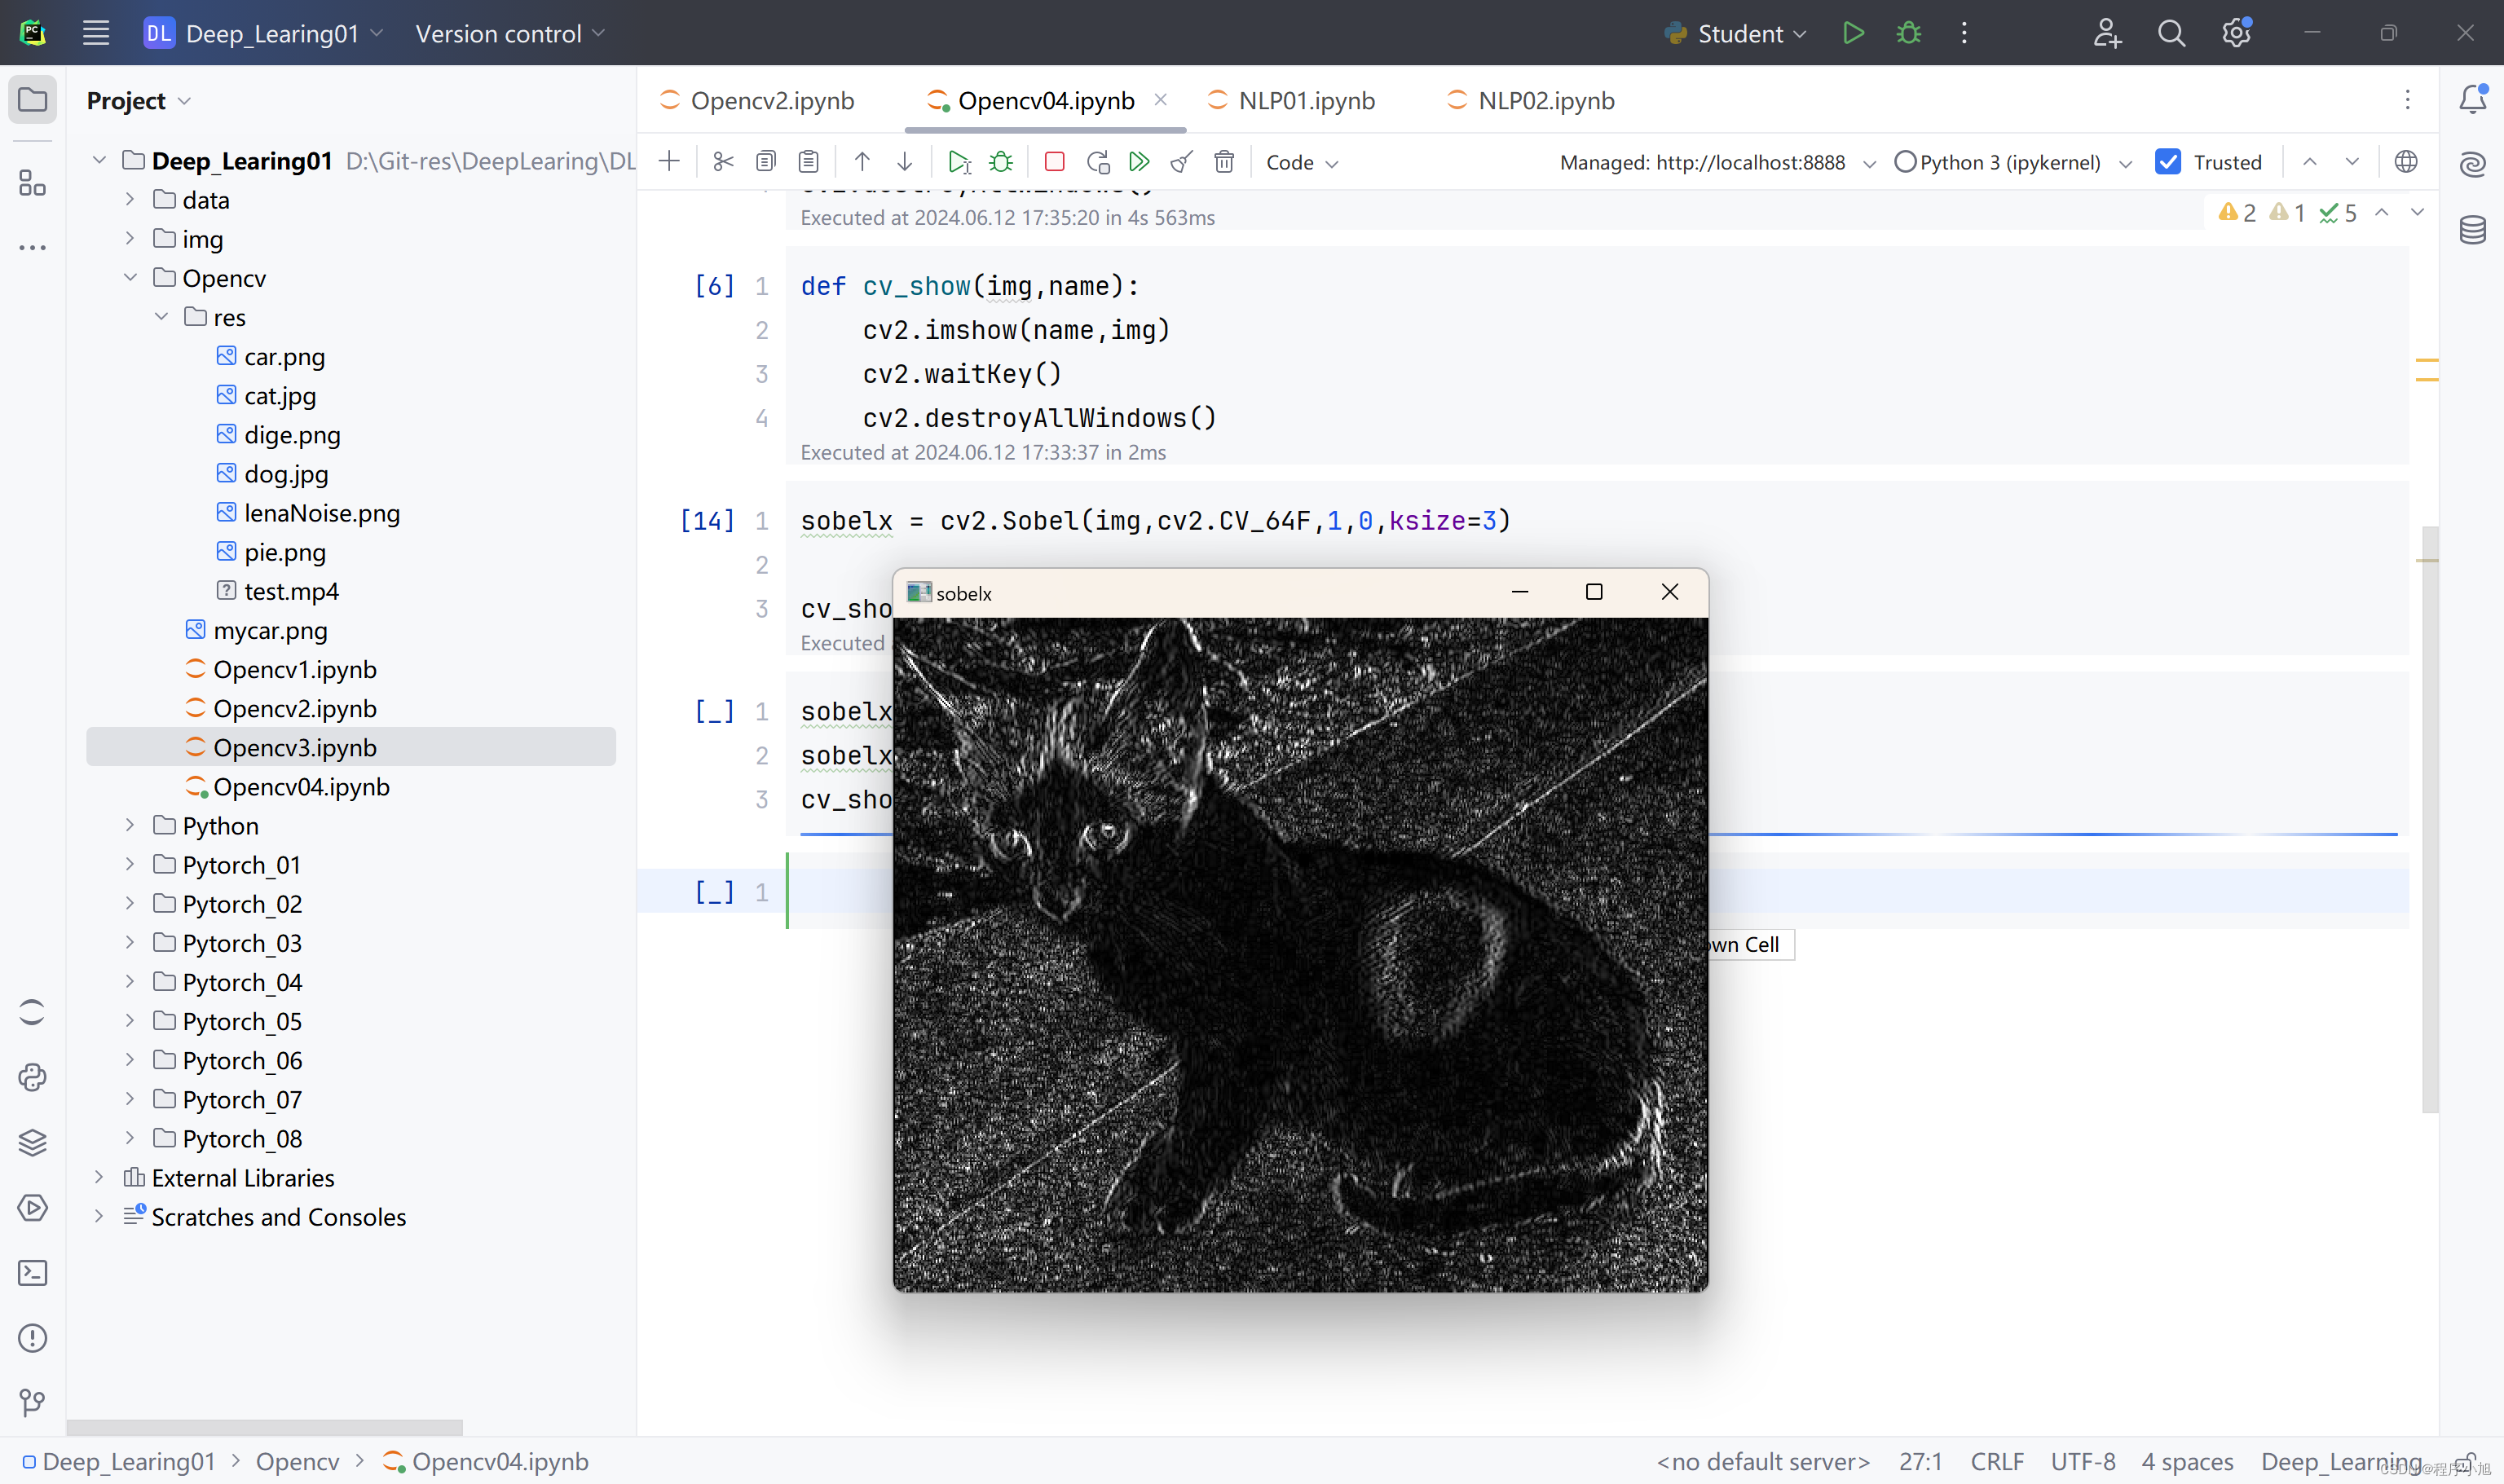Image resolution: width=2504 pixels, height=1484 pixels.
Task: Run all notebook cells
Action: click(x=1139, y=161)
